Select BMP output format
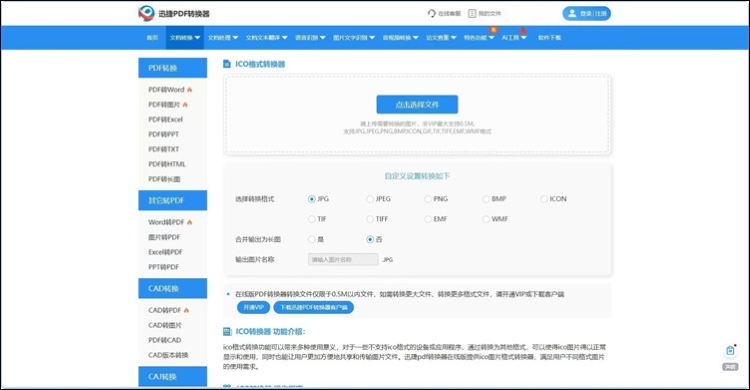 486,199
